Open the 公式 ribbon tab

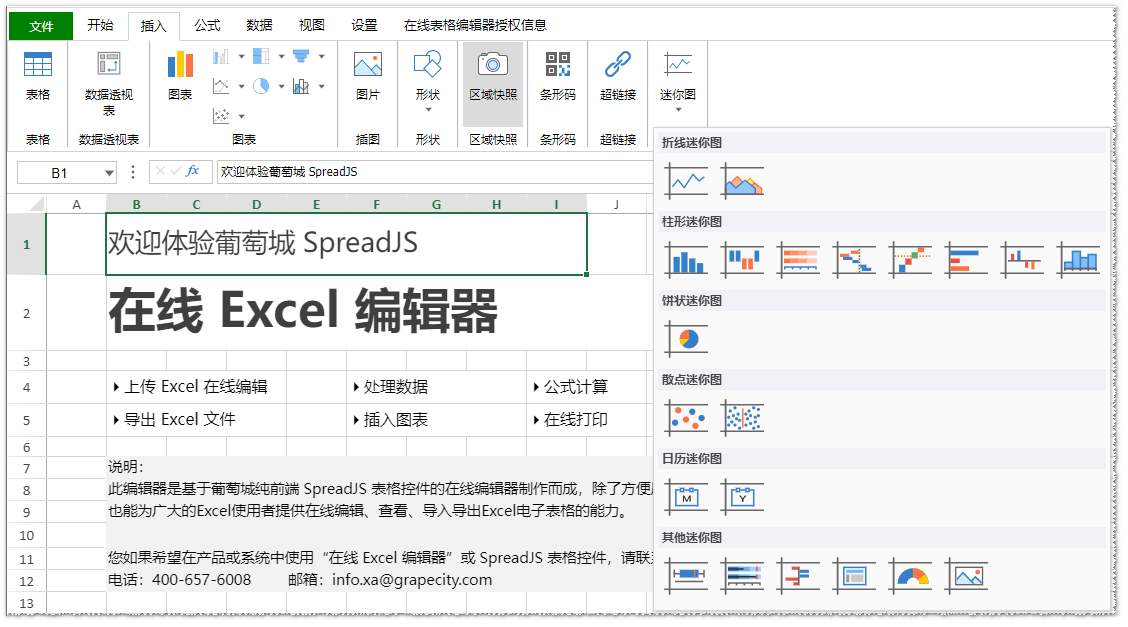207,27
